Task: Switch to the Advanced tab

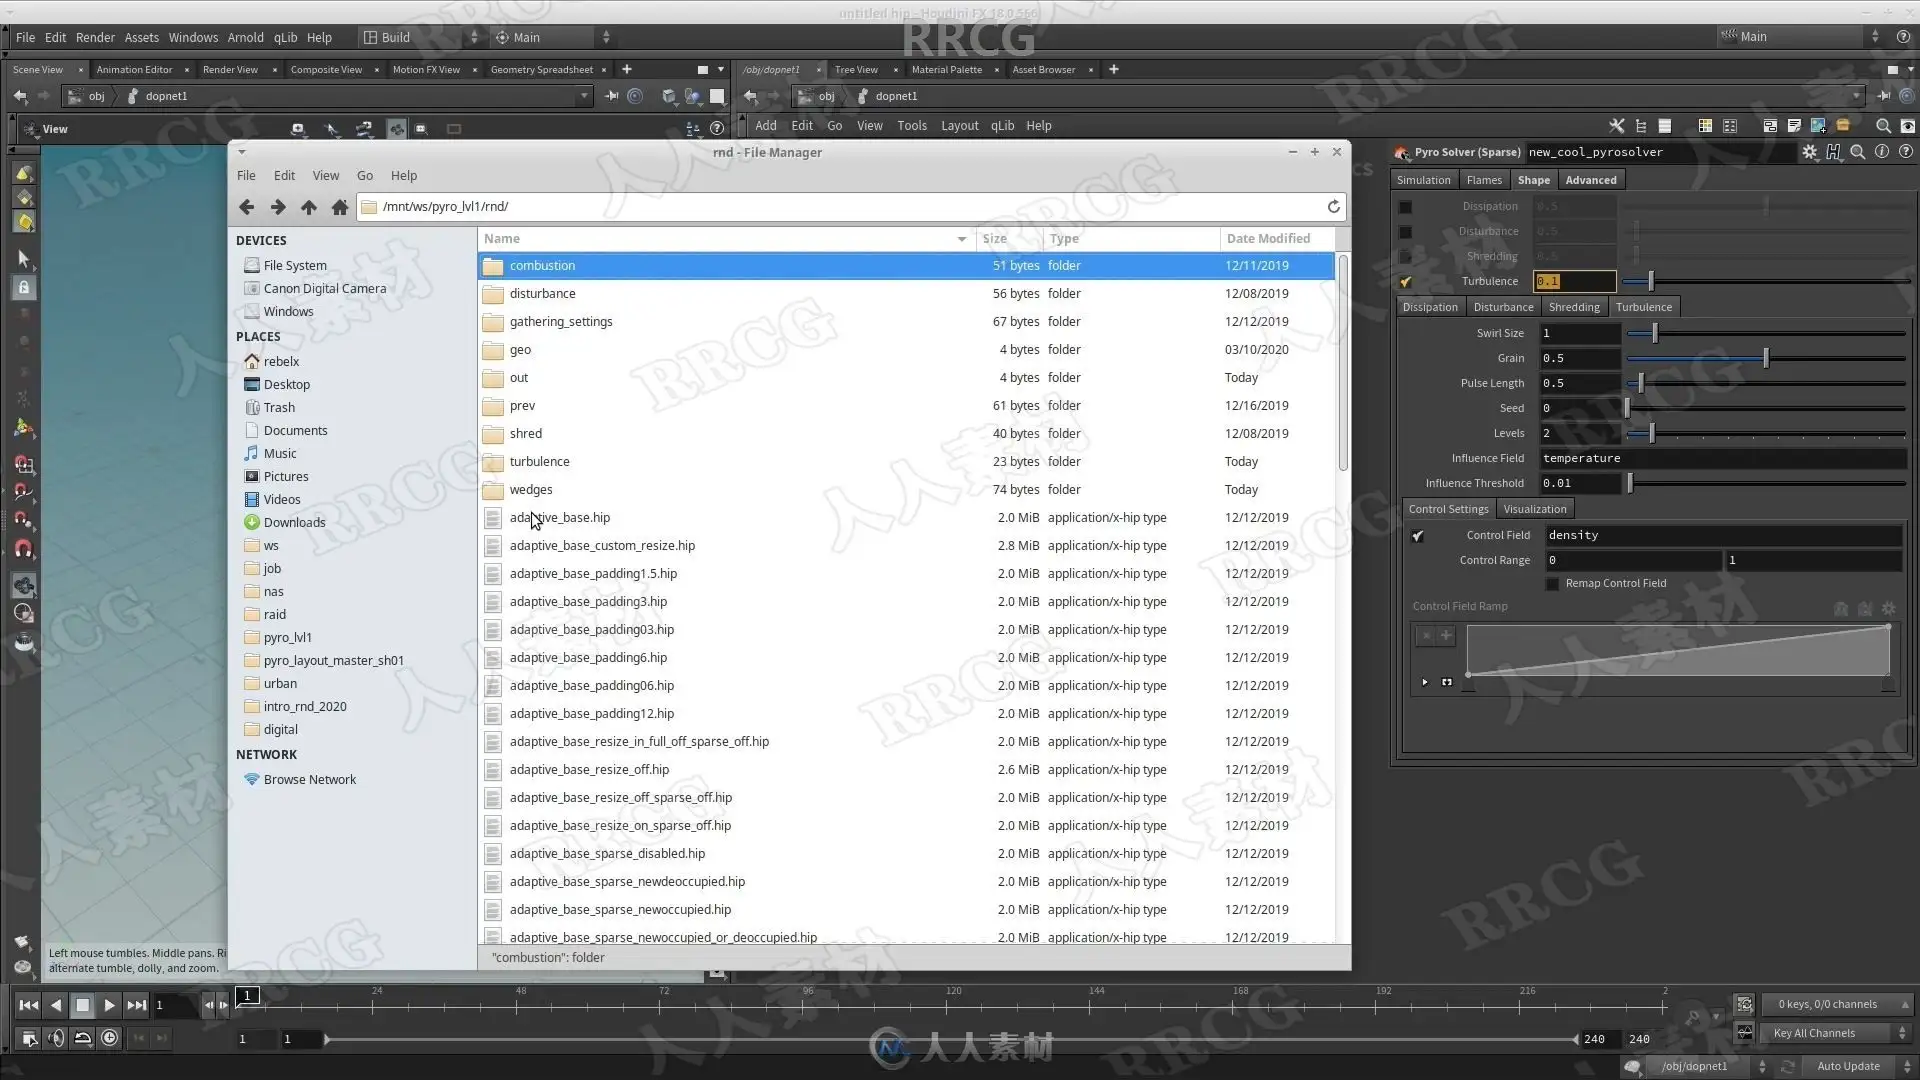Action: click(x=1590, y=180)
